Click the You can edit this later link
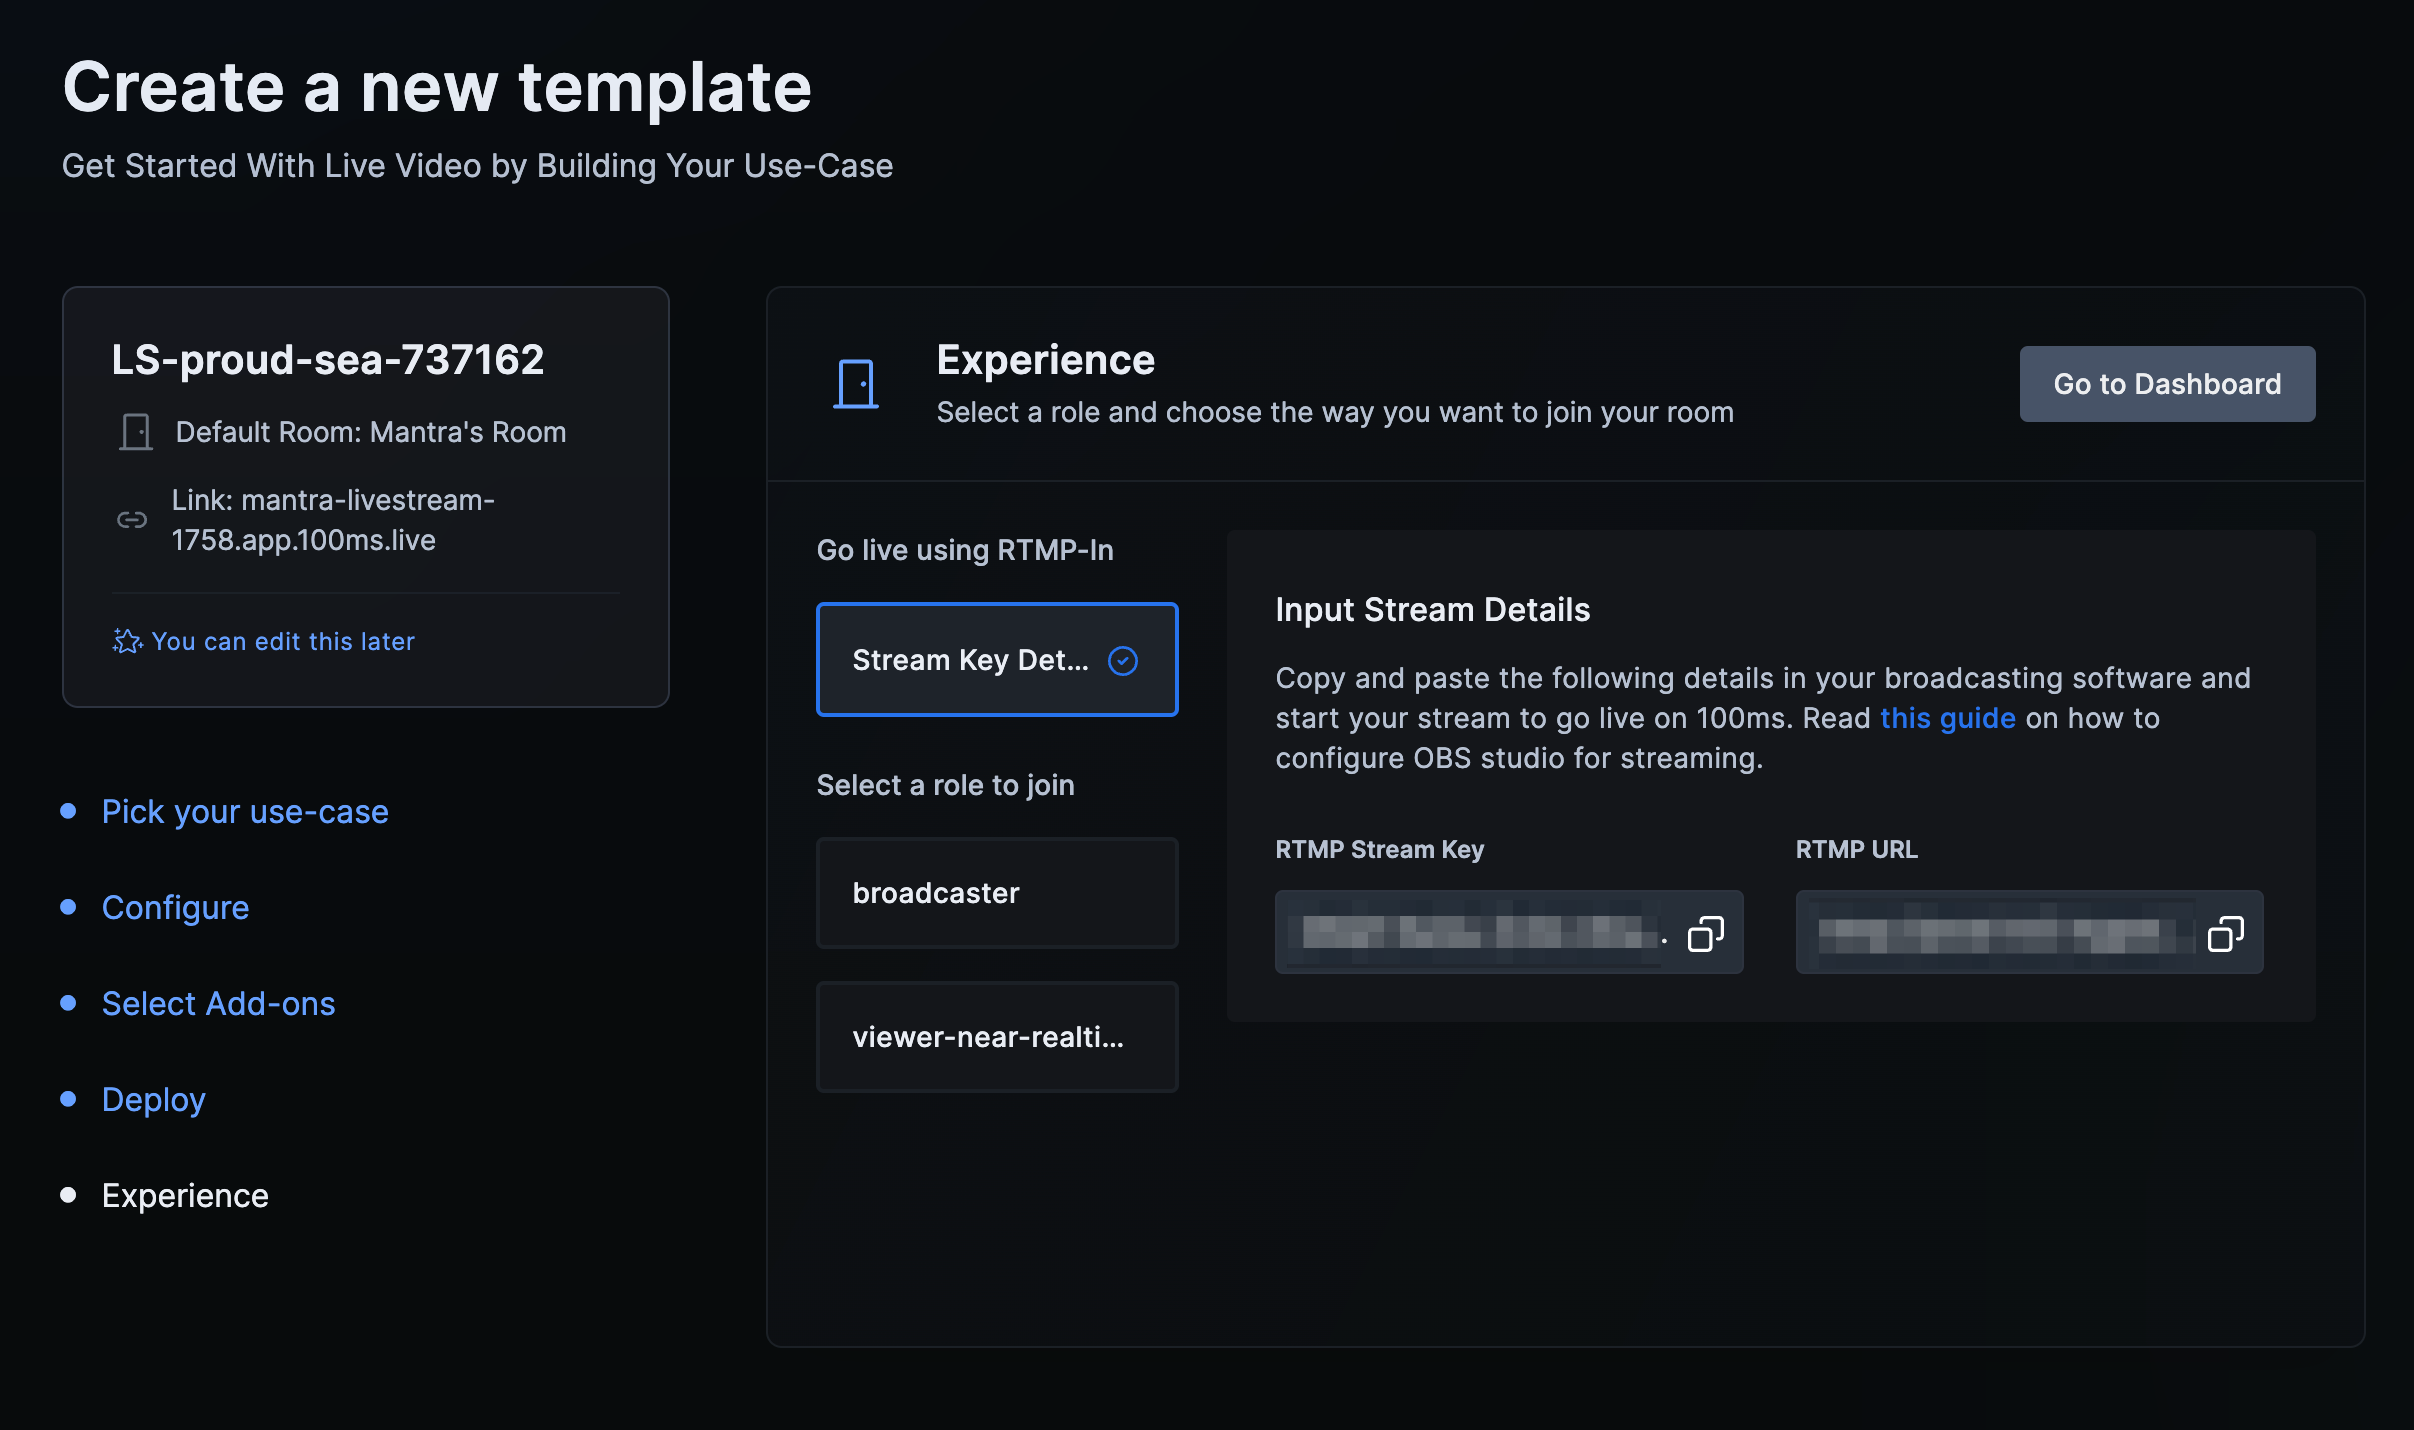The width and height of the screenshot is (2414, 1430). 284,641
